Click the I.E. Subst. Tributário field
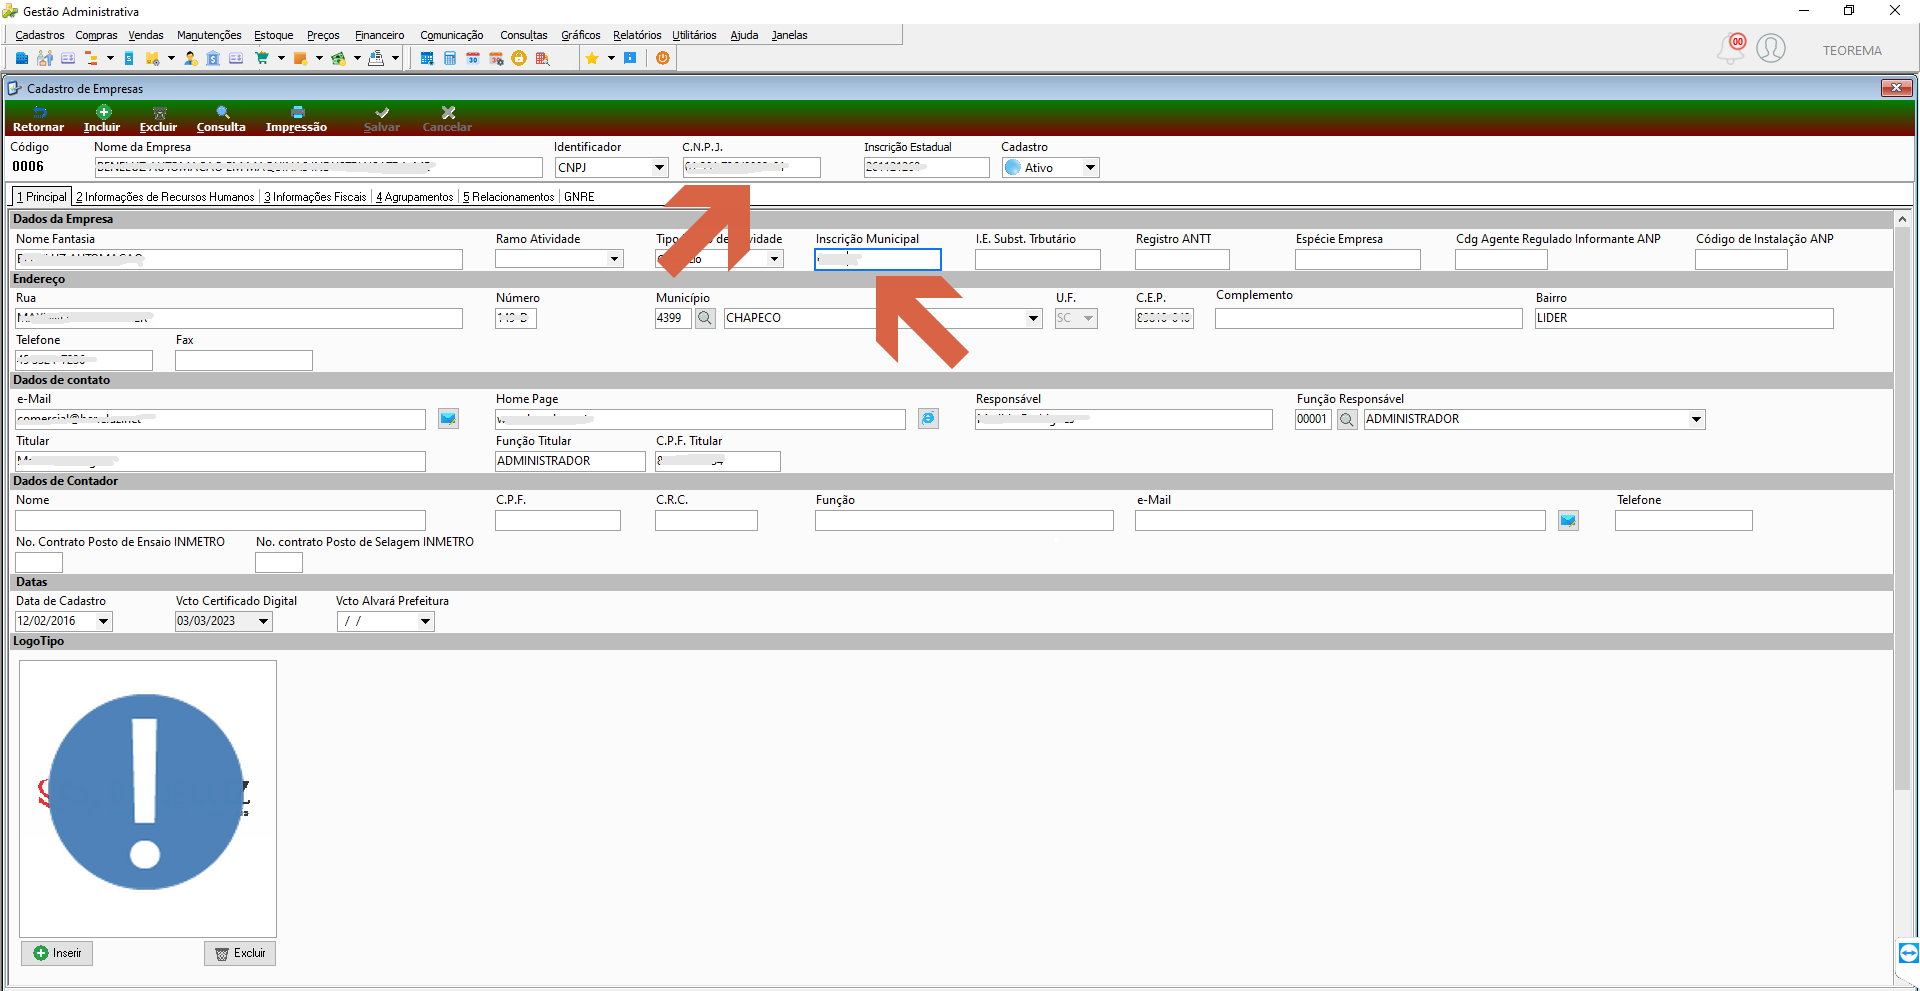The image size is (1920, 991). coord(1038,259)
